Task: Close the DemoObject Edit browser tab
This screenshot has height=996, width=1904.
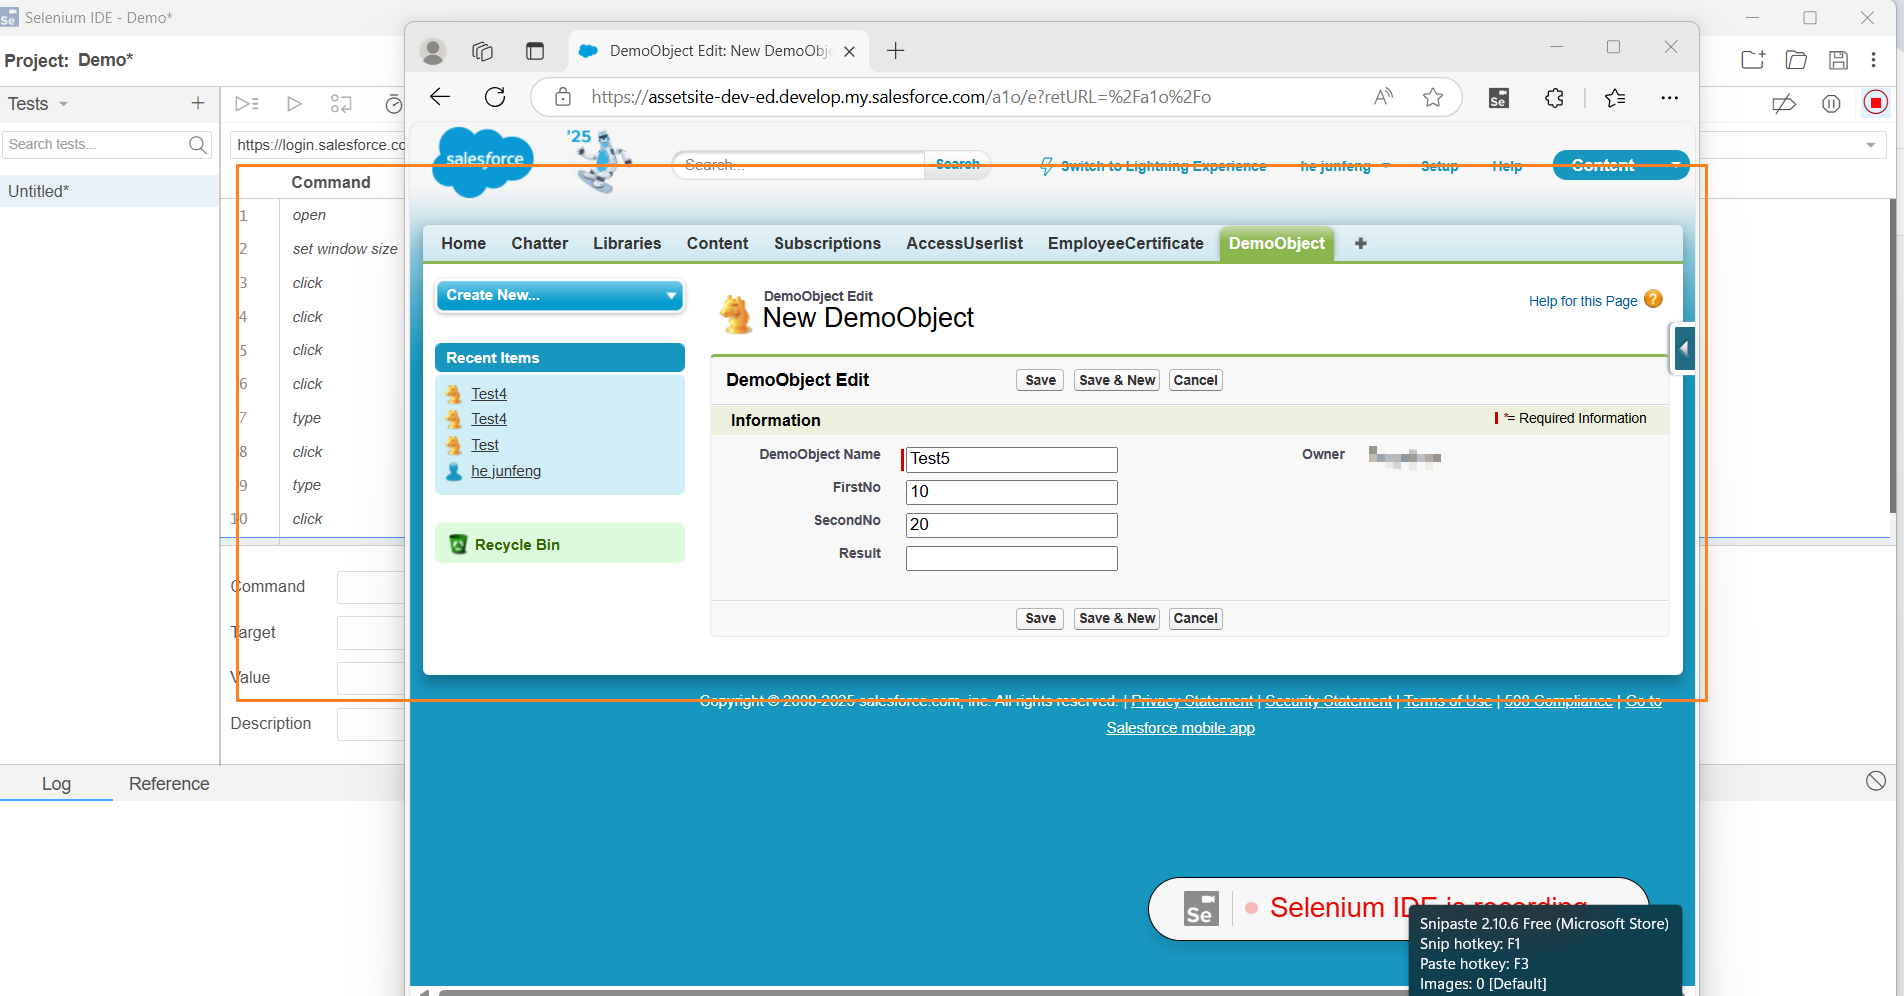Action: [849, 51]
